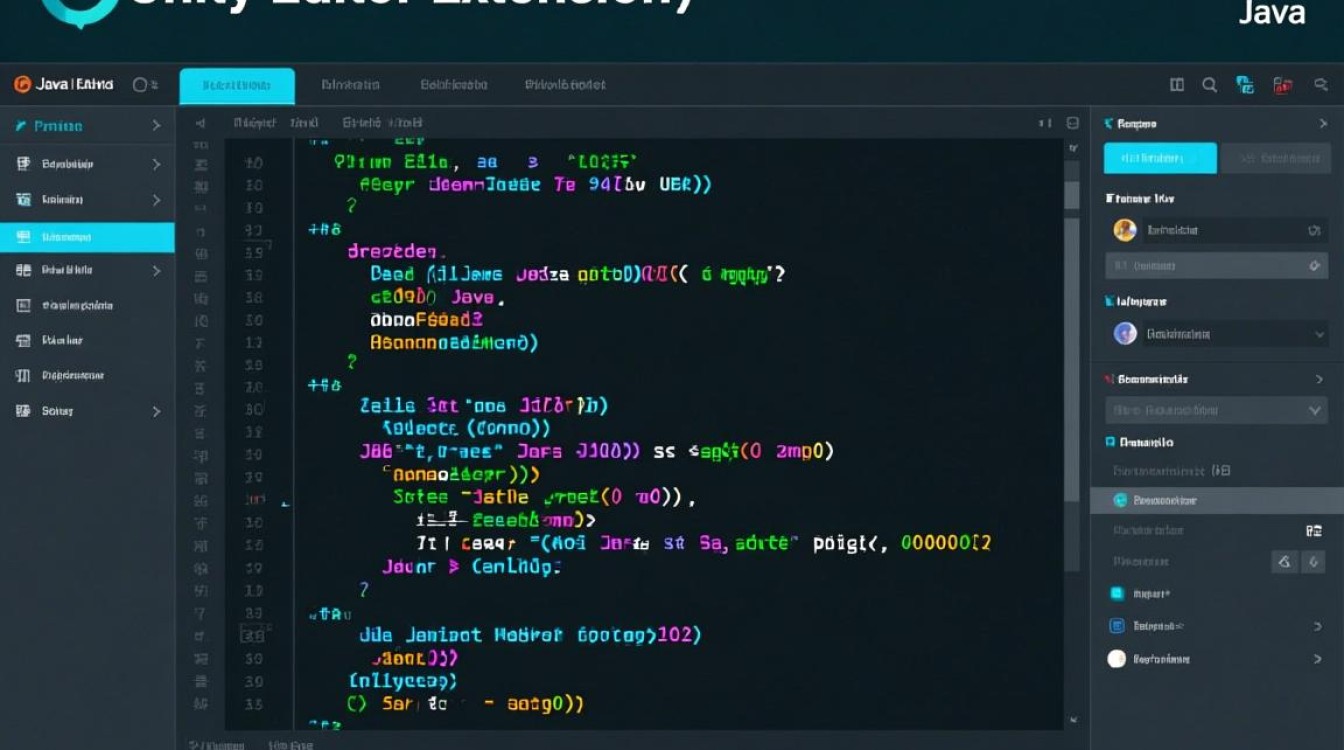The image size is (1344, 750).
Task: Toggle the cyan square checkbox in right panel
Action: pos(1117,594)
